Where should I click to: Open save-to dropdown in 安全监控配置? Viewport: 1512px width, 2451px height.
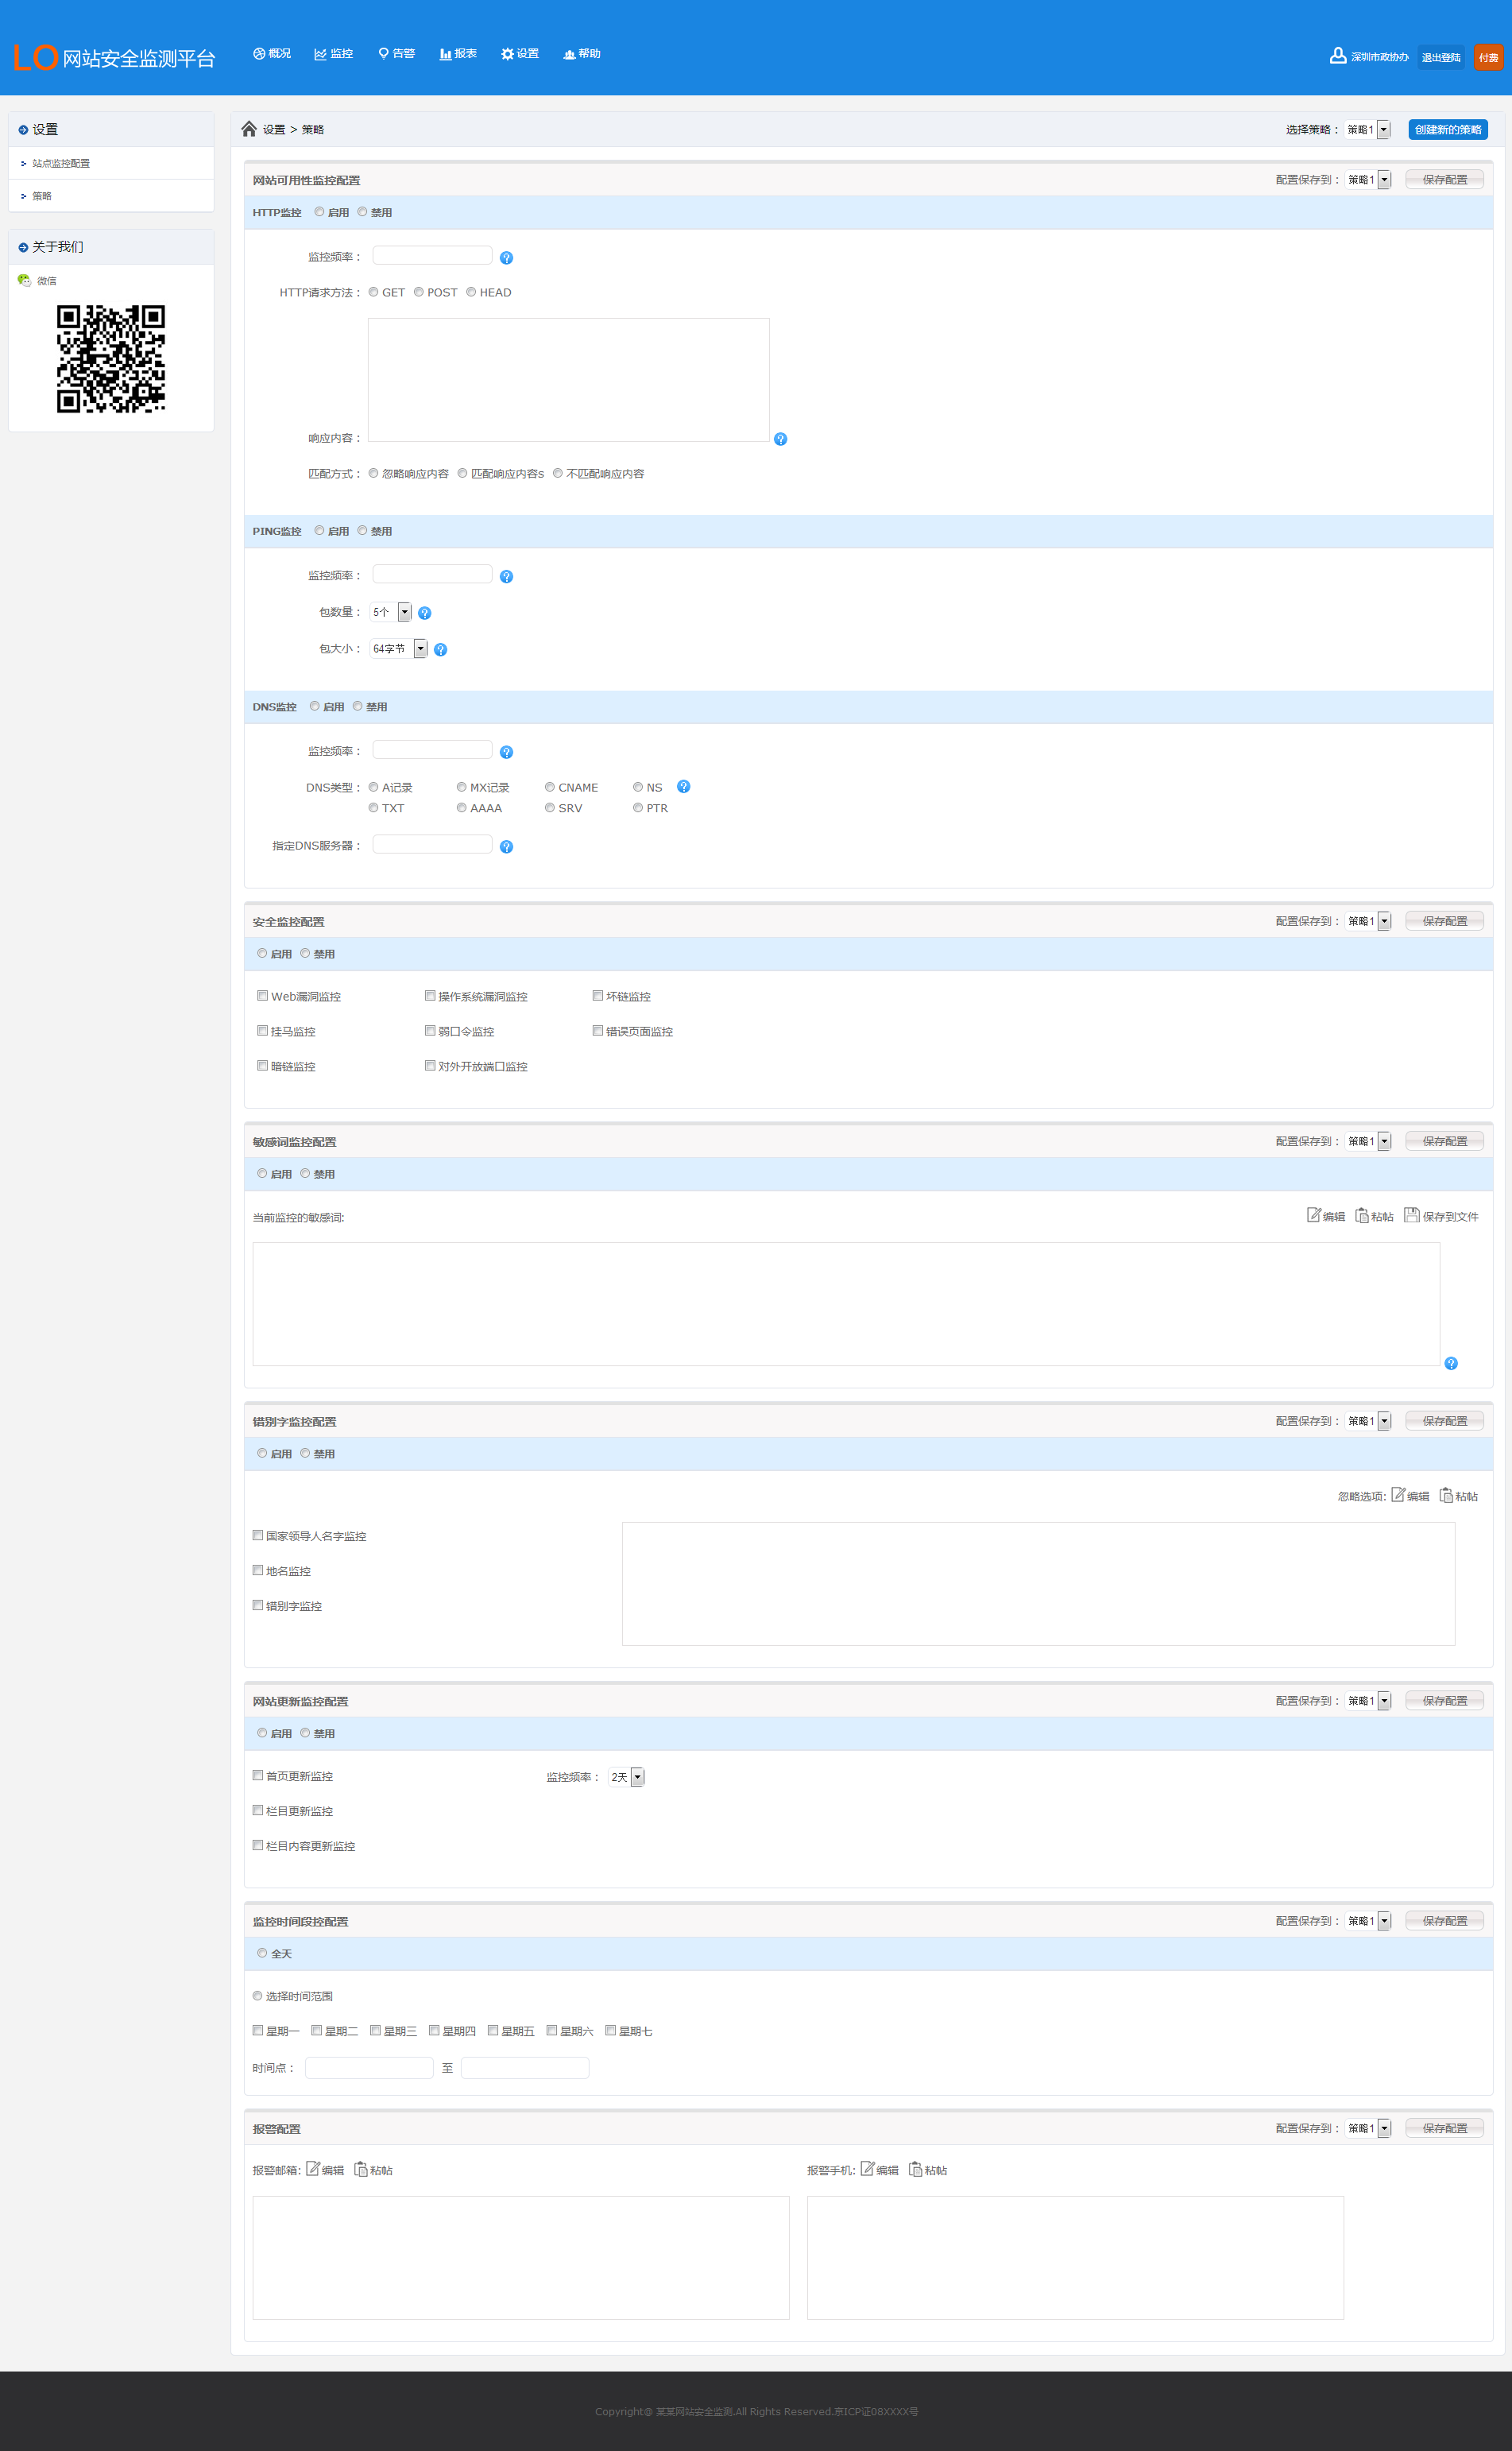click(x=1368, y=921)
